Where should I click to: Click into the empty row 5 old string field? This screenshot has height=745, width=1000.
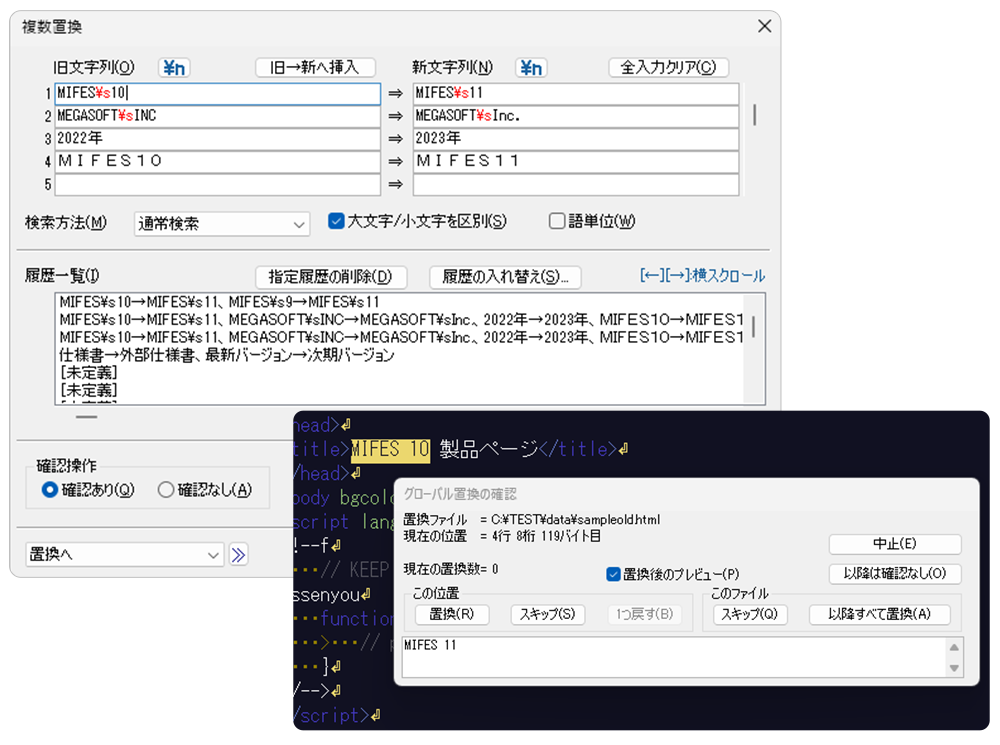tap(217, 185)
